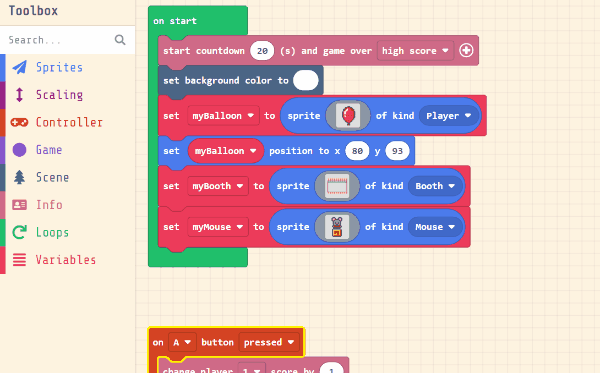
Task: Click the Controller gamepad icon
Action: click(20, 122)
